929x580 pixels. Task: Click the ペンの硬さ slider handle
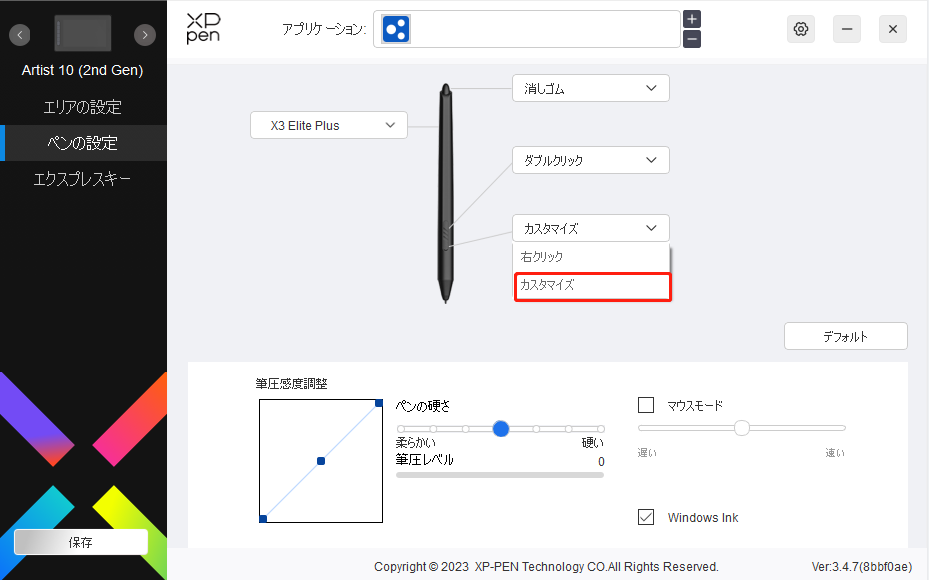501,429
